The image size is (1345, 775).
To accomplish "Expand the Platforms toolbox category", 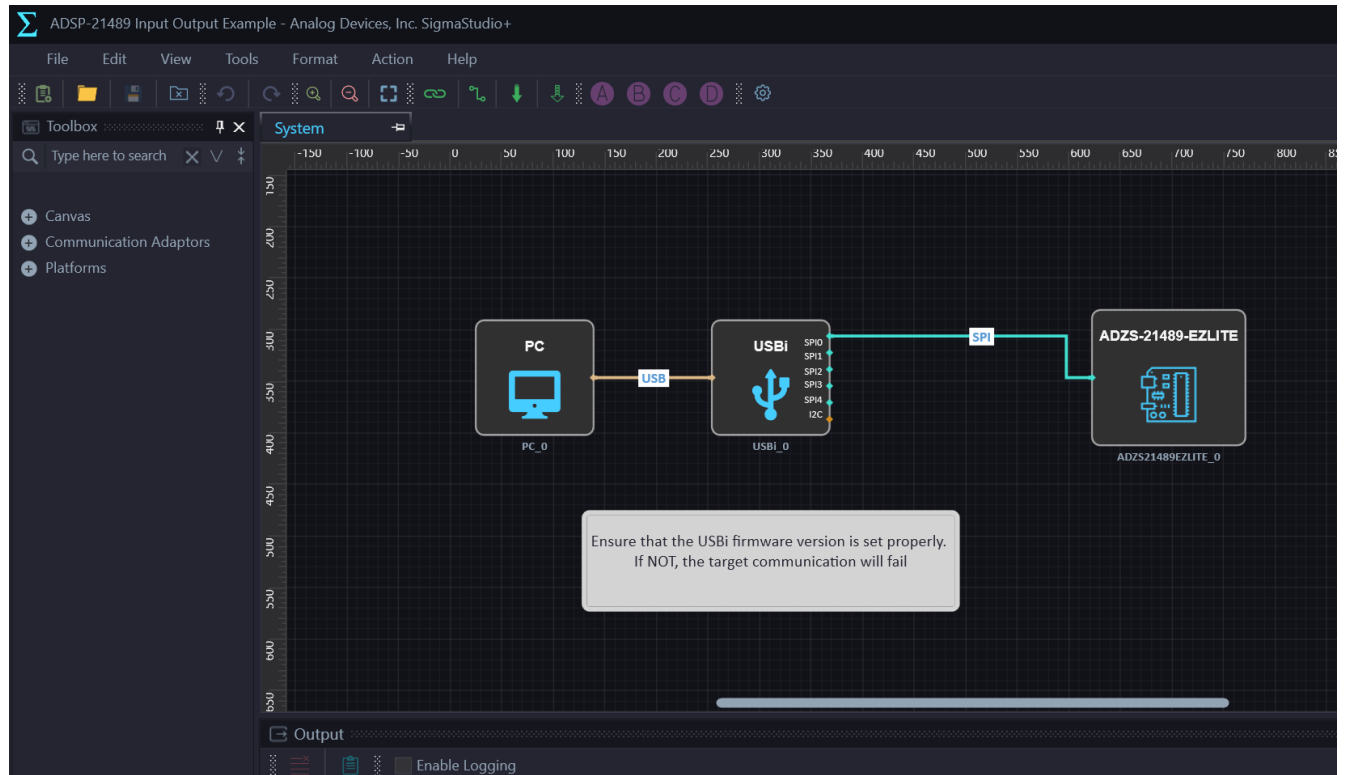I will (29, 268).
